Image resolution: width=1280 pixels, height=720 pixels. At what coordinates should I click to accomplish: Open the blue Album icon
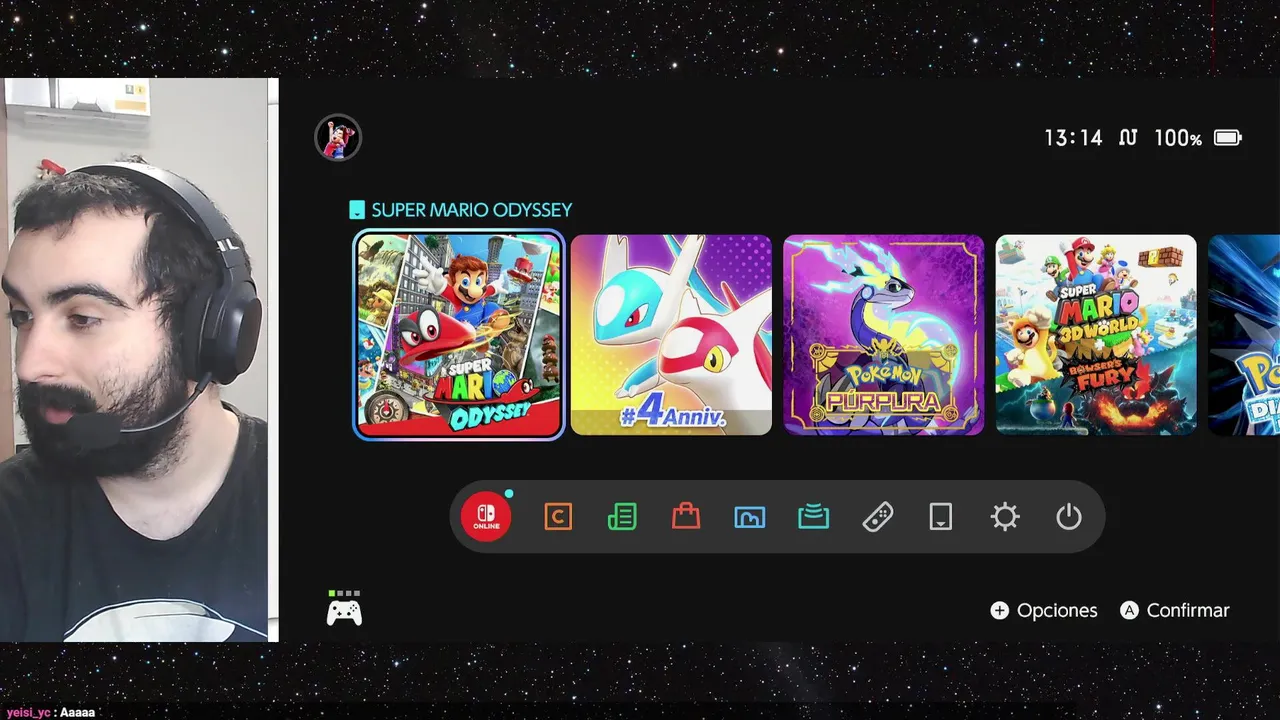pos(750,517)
